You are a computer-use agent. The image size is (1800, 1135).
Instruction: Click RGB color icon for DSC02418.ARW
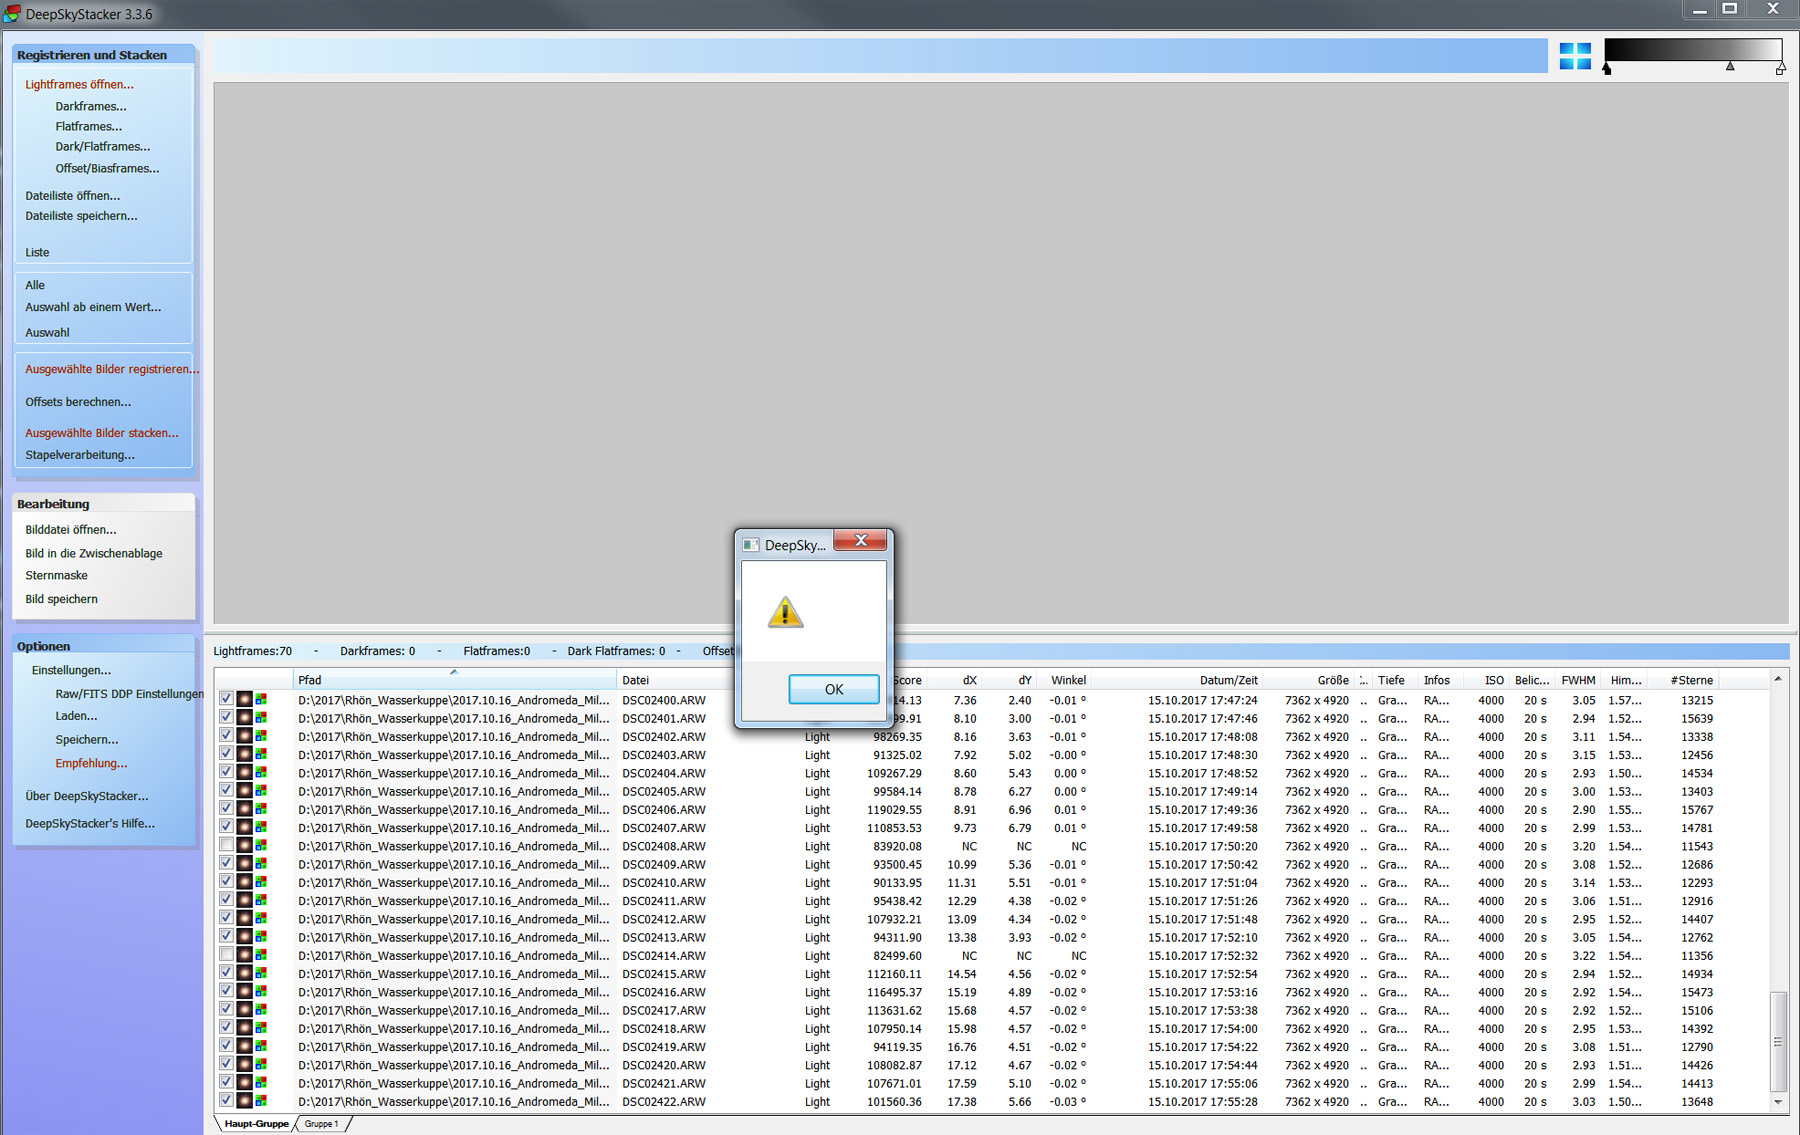(x=261, y=1028)
